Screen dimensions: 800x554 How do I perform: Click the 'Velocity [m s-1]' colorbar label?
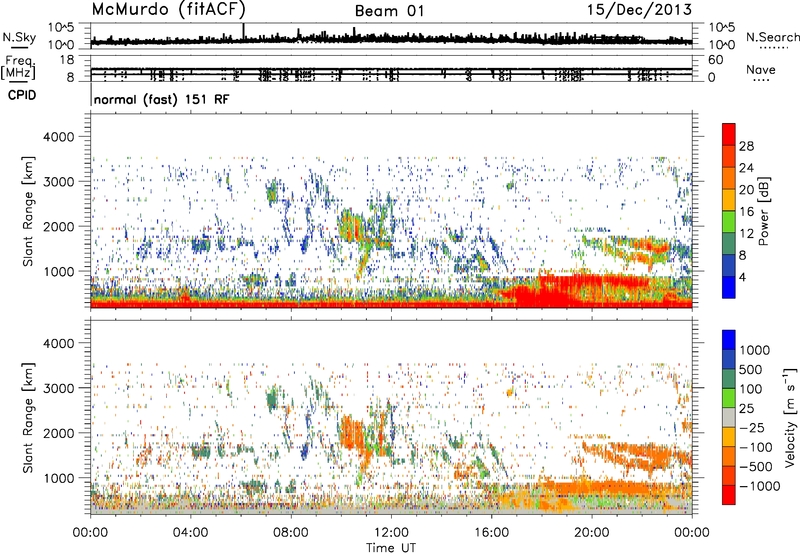click(790, 417)
